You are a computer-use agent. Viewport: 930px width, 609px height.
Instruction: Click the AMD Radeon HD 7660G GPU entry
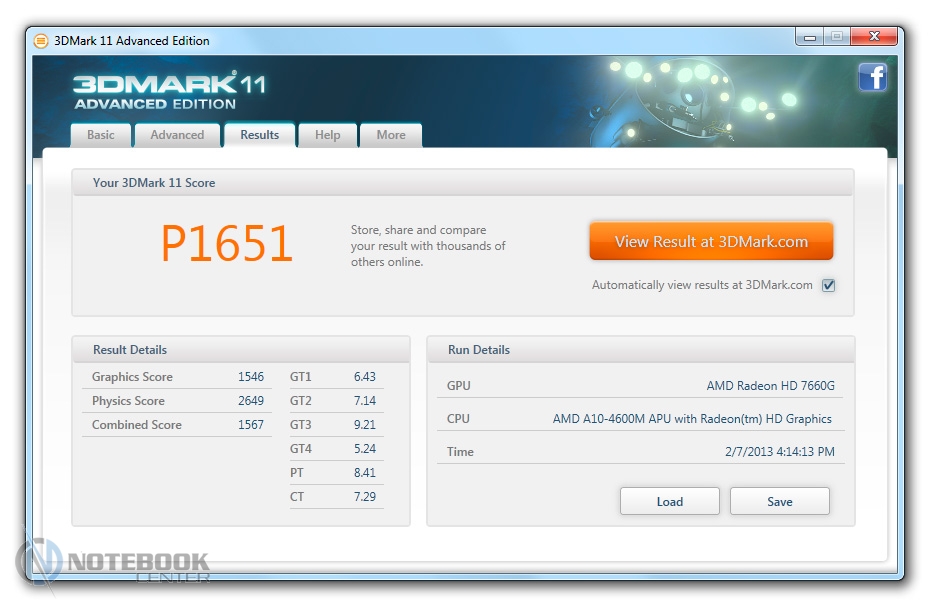(768, 386)
